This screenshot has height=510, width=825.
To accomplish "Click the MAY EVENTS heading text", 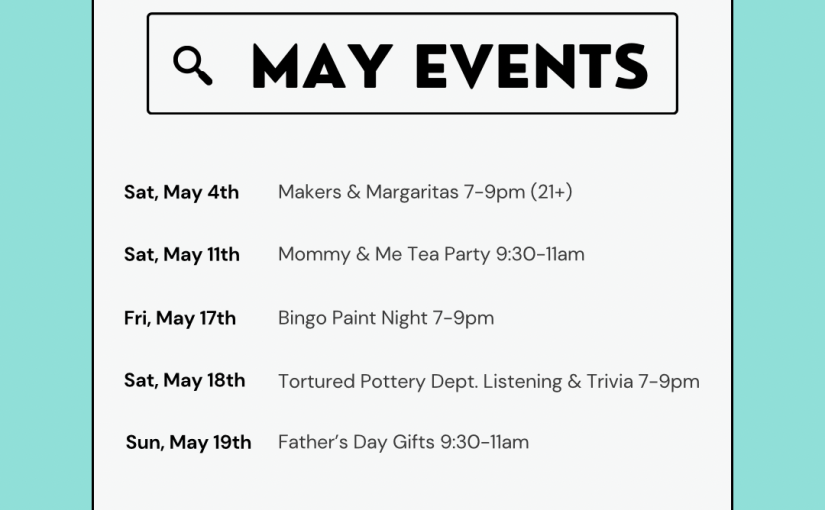I will pyautogui.click(x=450, y=66).
